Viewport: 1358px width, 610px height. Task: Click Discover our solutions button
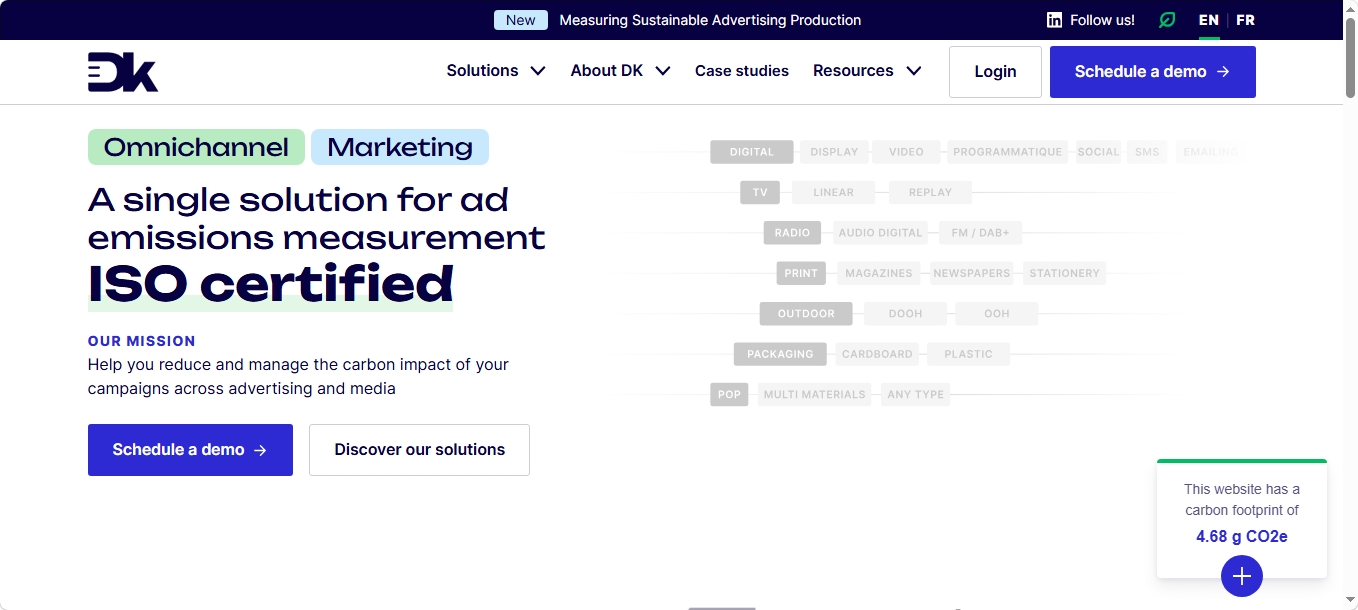419,450
